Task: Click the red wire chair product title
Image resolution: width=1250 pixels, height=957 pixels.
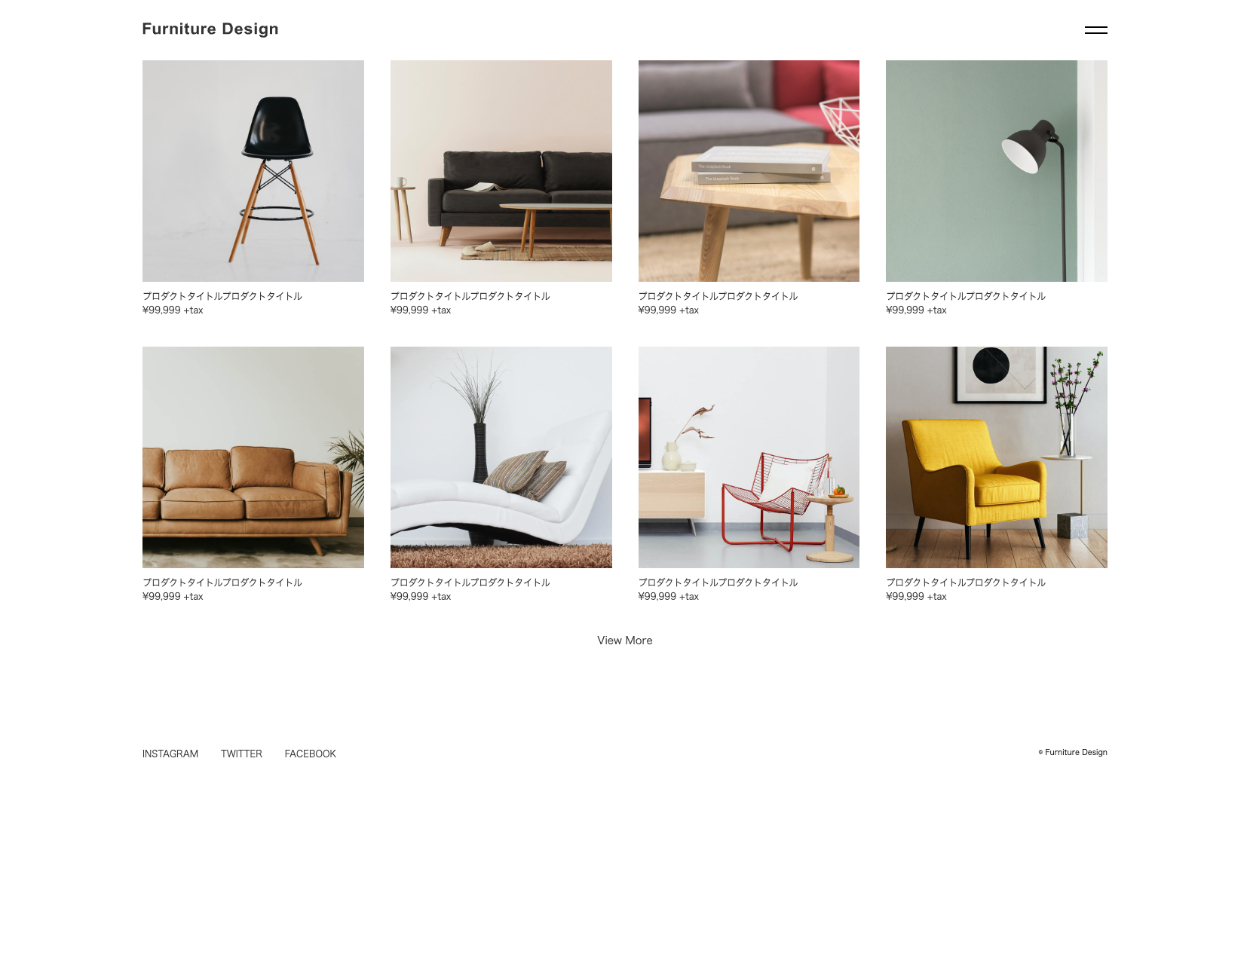Action: pyautogui.click(x=718, y=582)
